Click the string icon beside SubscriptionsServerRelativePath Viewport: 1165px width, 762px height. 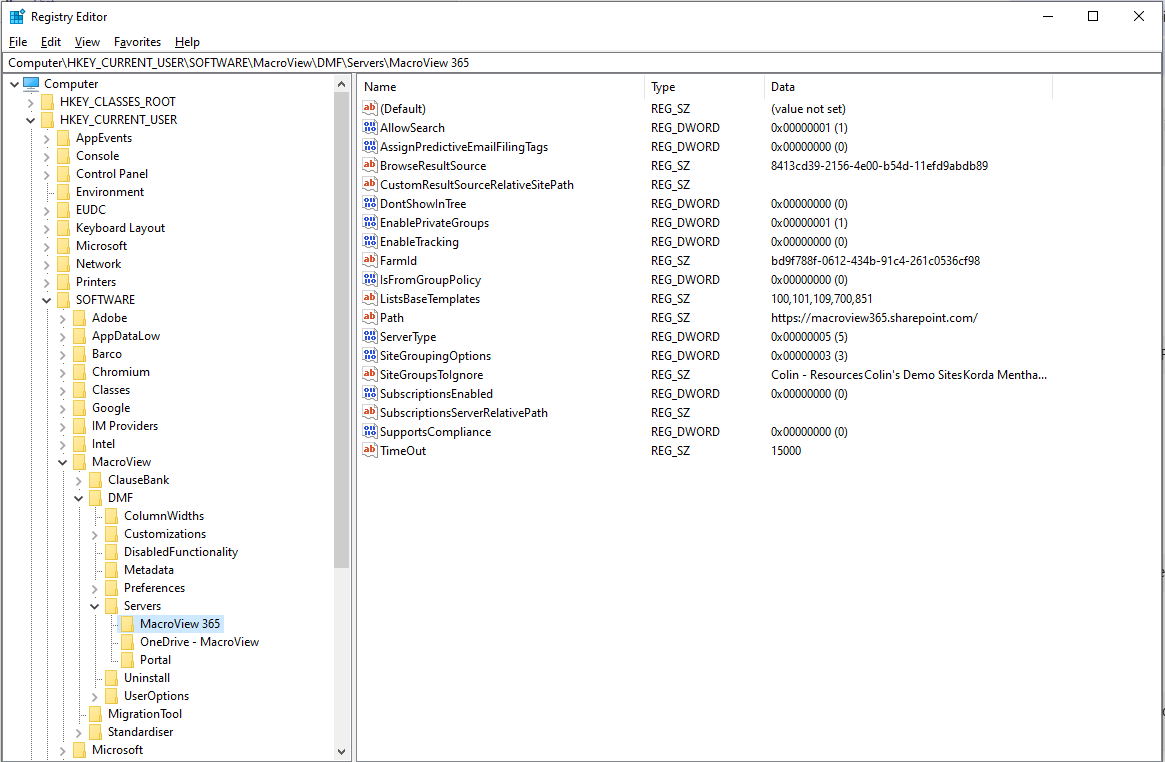[x=370, y=413]
